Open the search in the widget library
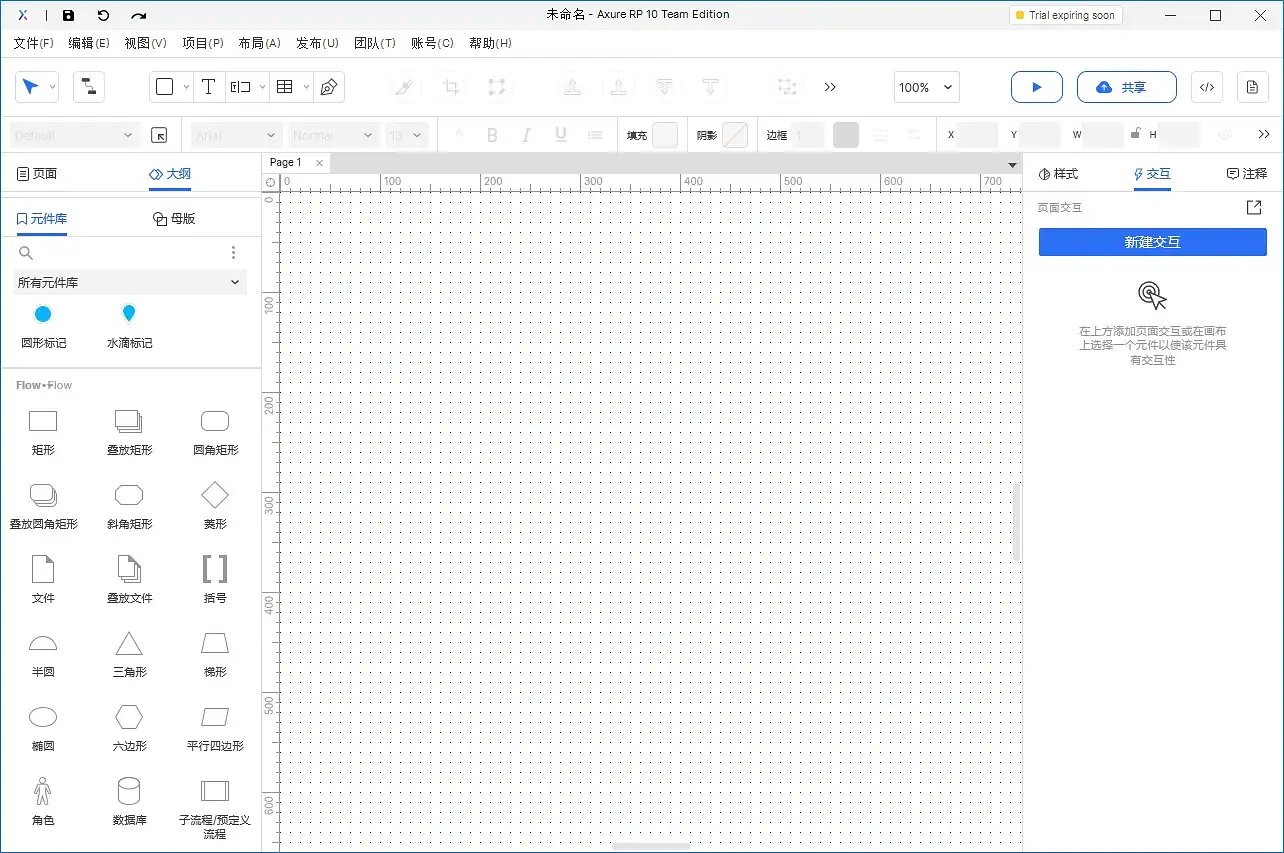The width and height of the screenshot is (1284, 853). click(26, 252)
